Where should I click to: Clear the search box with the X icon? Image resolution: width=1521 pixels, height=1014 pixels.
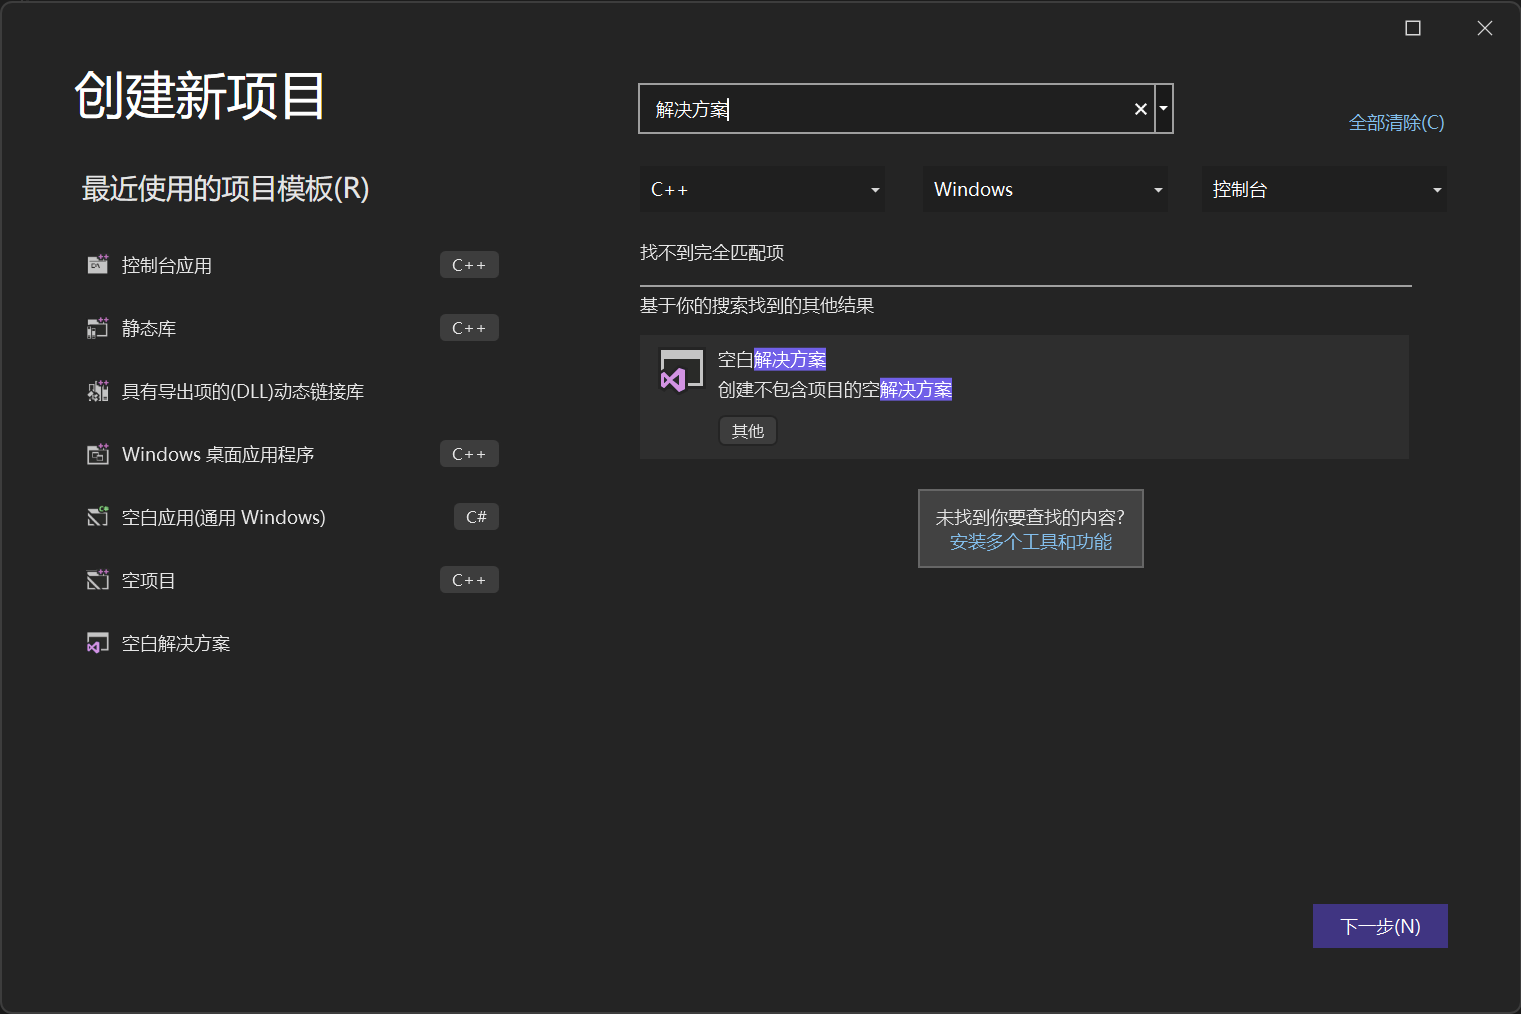click(x=1140, y=109)
